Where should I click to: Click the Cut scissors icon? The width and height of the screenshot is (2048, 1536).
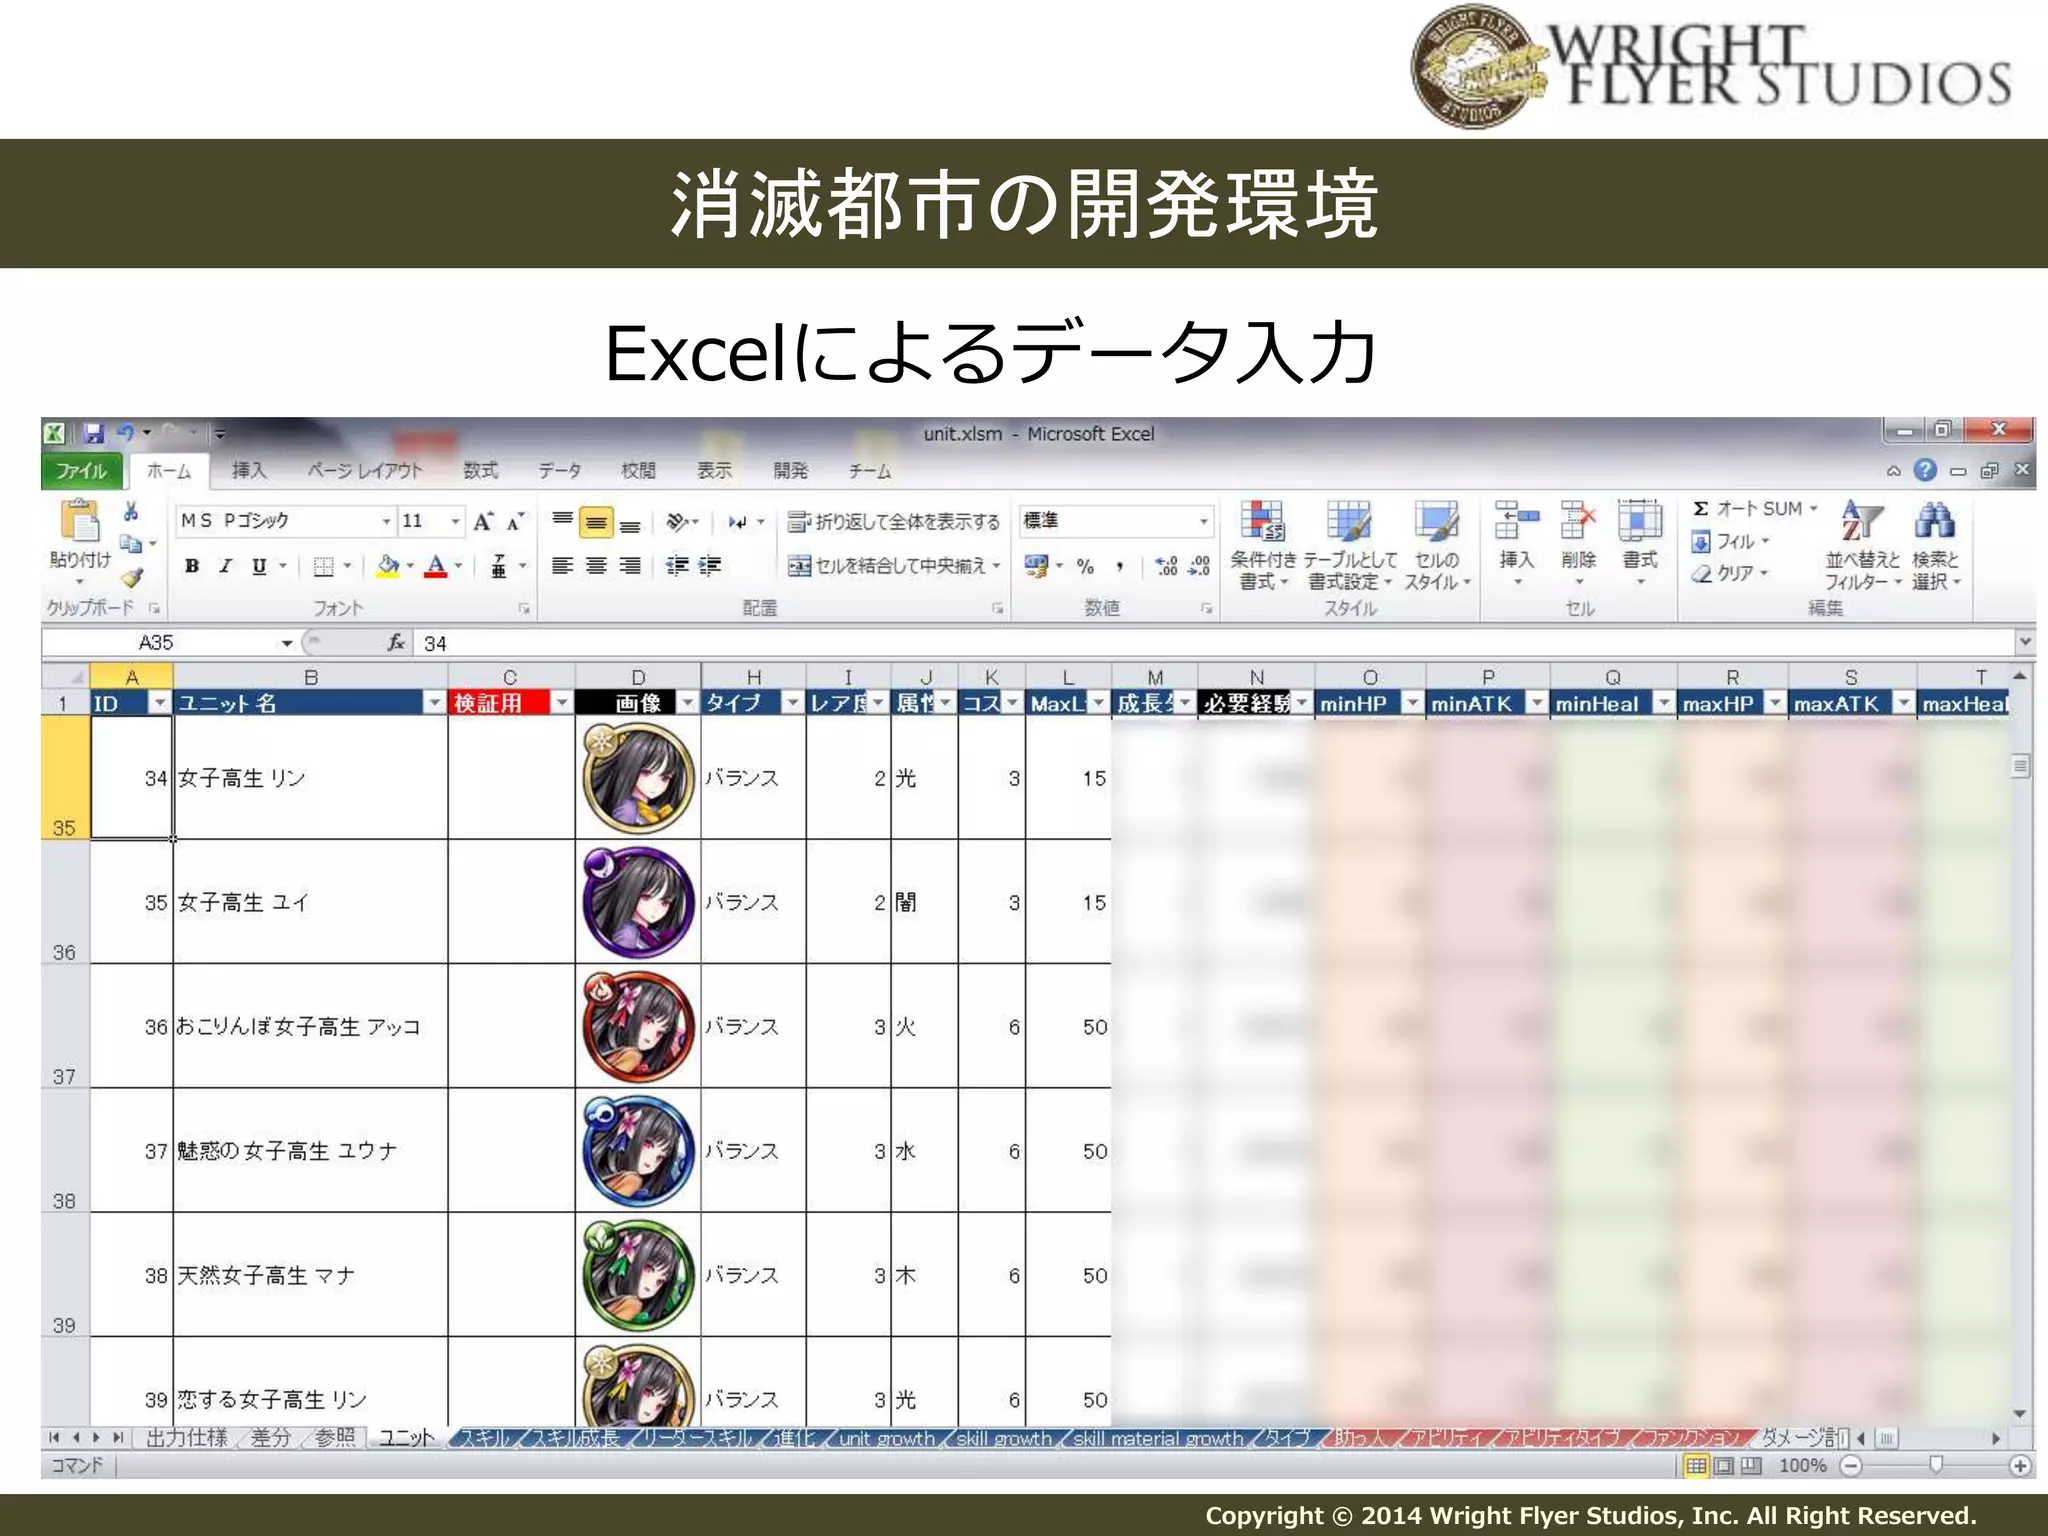pyautogui.click(x=131, y=512)
